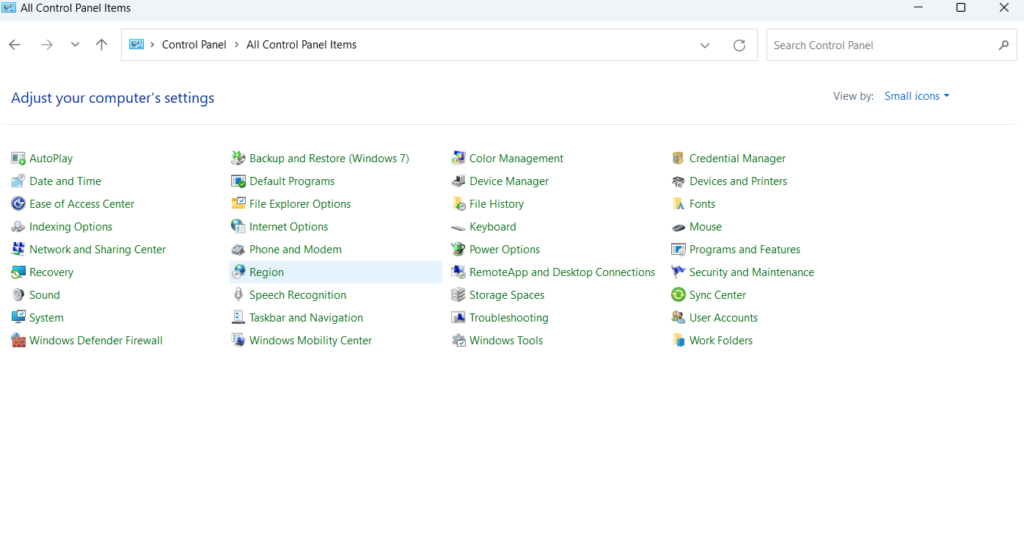Expand chevron before All Control Panel Items

(x=236, y=44)
